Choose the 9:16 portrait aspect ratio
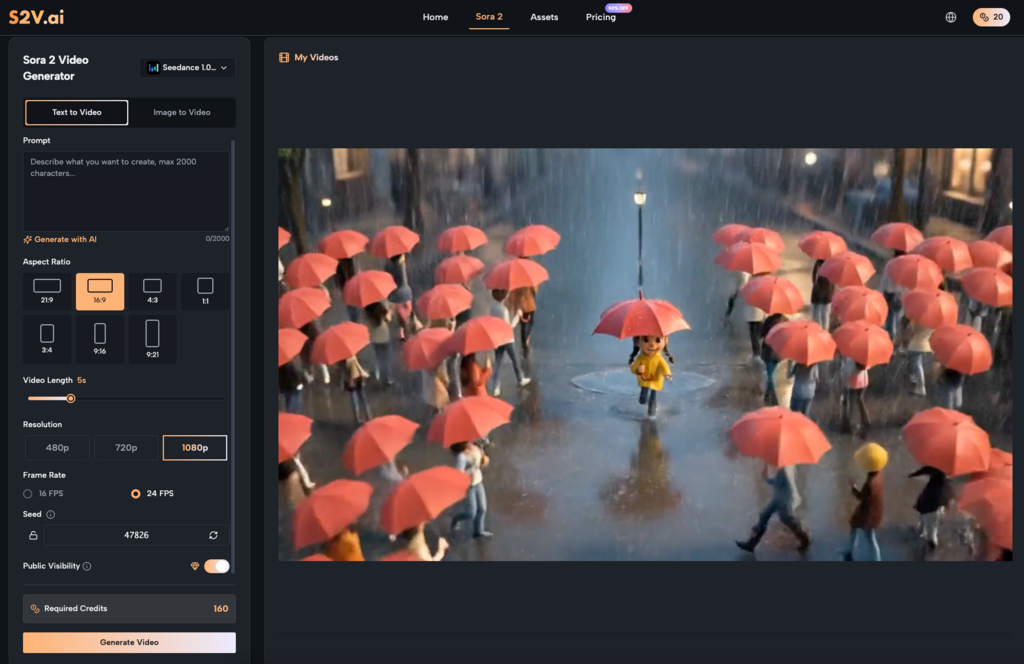The width and height of the screenshot is (1024, 664). point(100,339)
